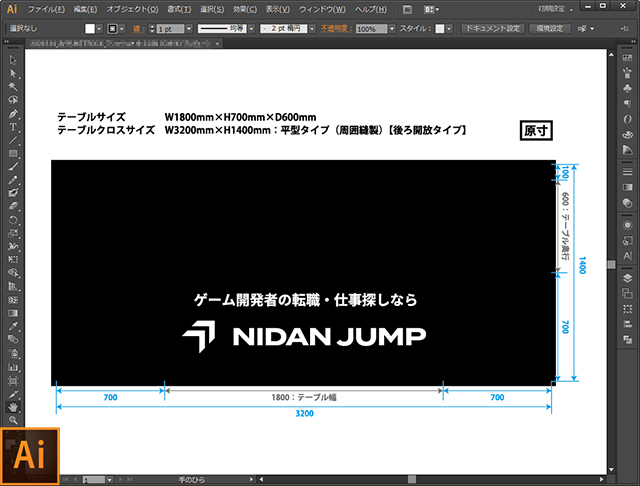The width and height of the screenshot is (640, 486).
Task: Open the オブジェクト menu
Action: tap(132, 9)
